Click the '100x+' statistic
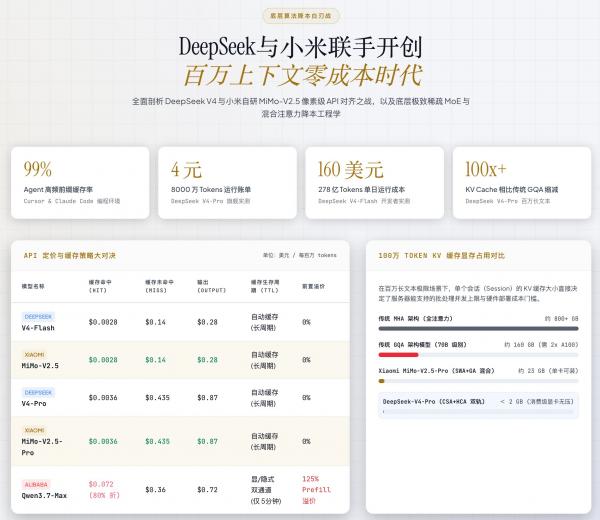The width and height of the screenshot is (600, 520). click(486, 169)
